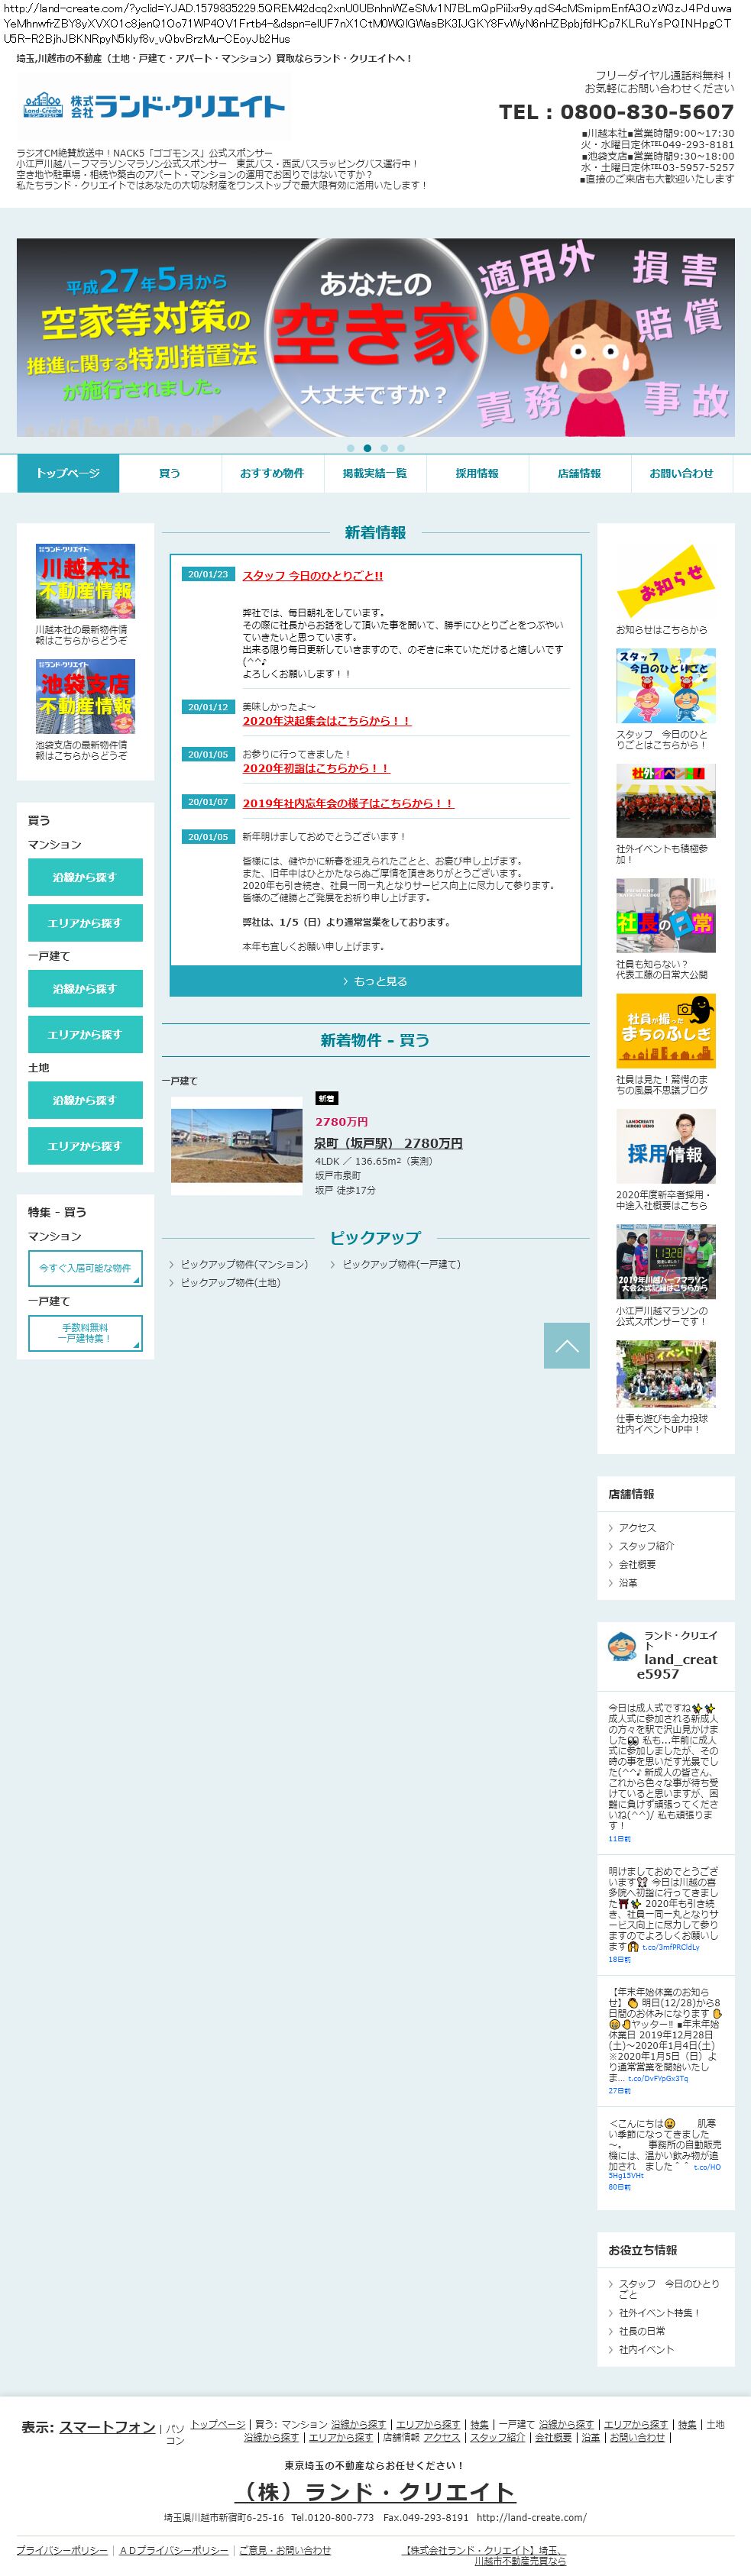This screenshot has width=751, height=2576.
Task: Open アクセス under 店舗情報
Action: (x=637, y=1527)
